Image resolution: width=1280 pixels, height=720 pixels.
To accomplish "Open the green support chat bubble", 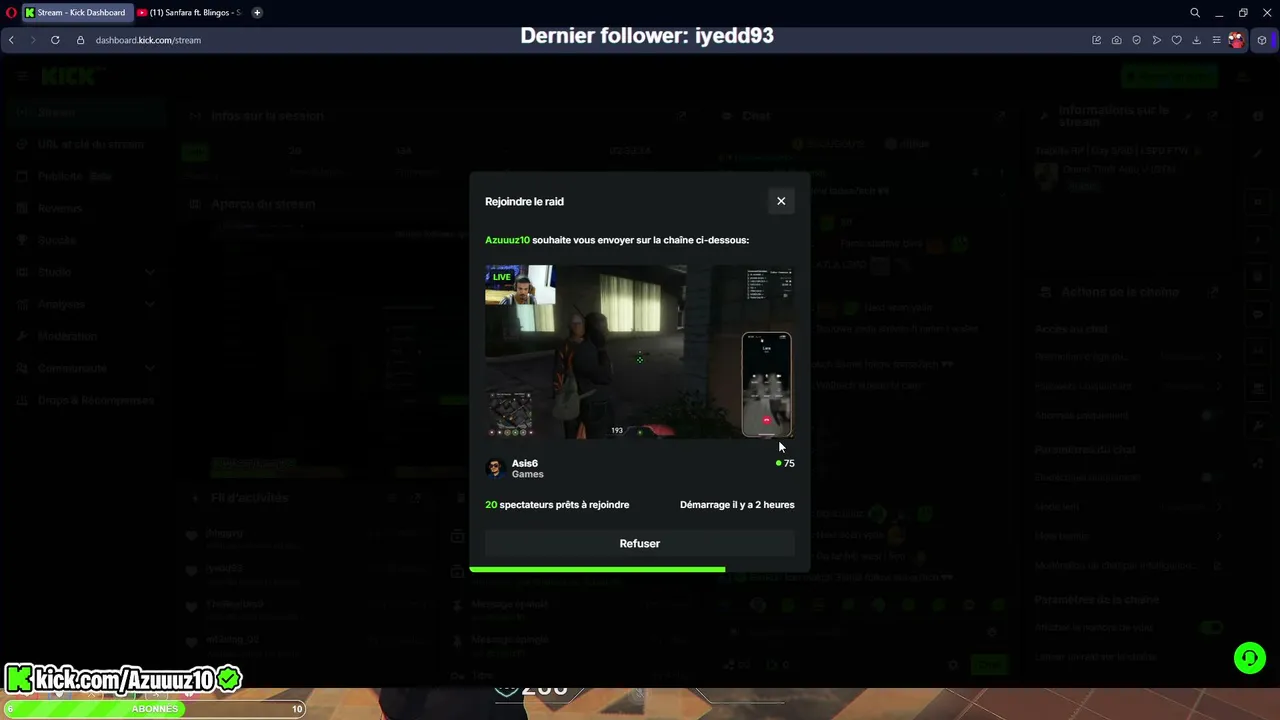I will pos(1249,657).
